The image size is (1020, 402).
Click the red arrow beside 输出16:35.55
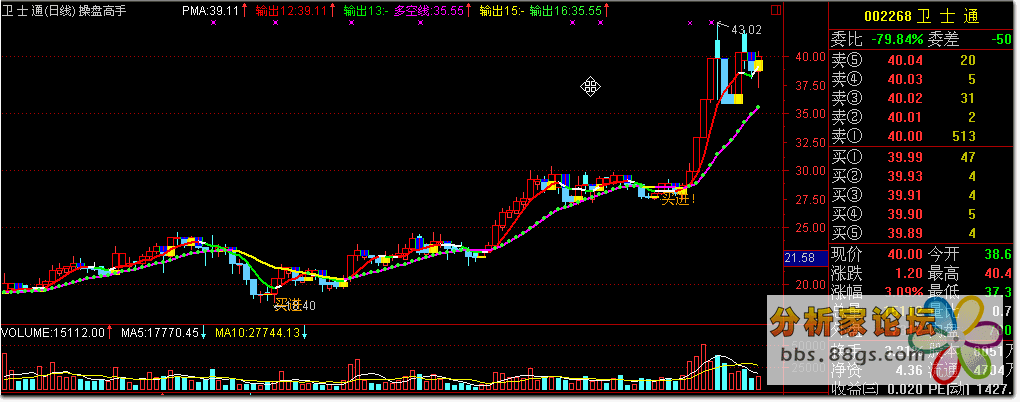pyautogui.click(x=607, y=10)
